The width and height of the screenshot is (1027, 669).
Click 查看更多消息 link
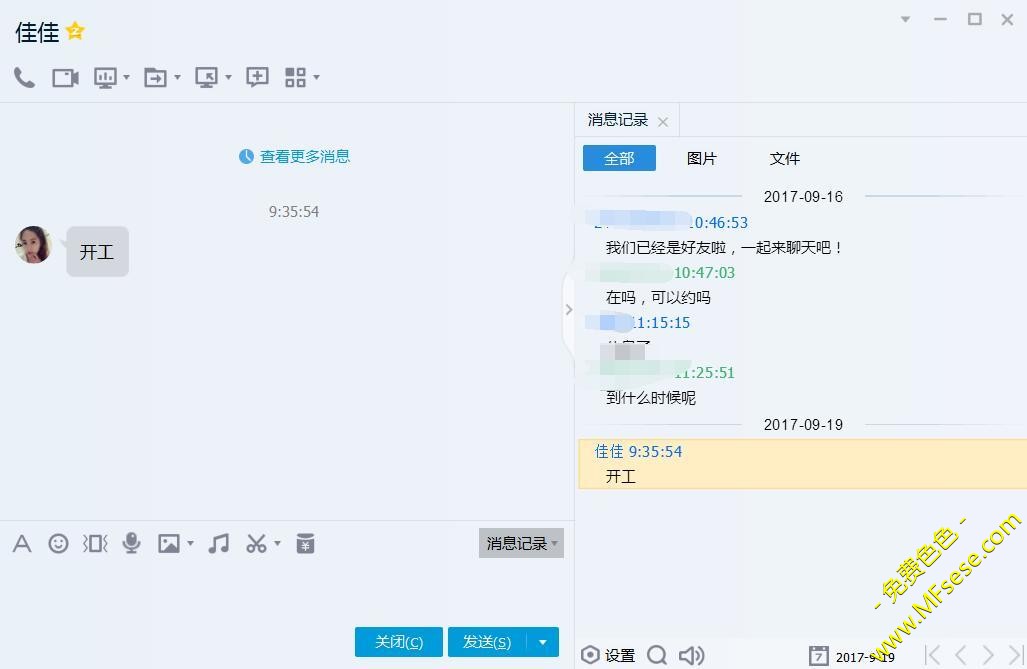pos(305,157)
